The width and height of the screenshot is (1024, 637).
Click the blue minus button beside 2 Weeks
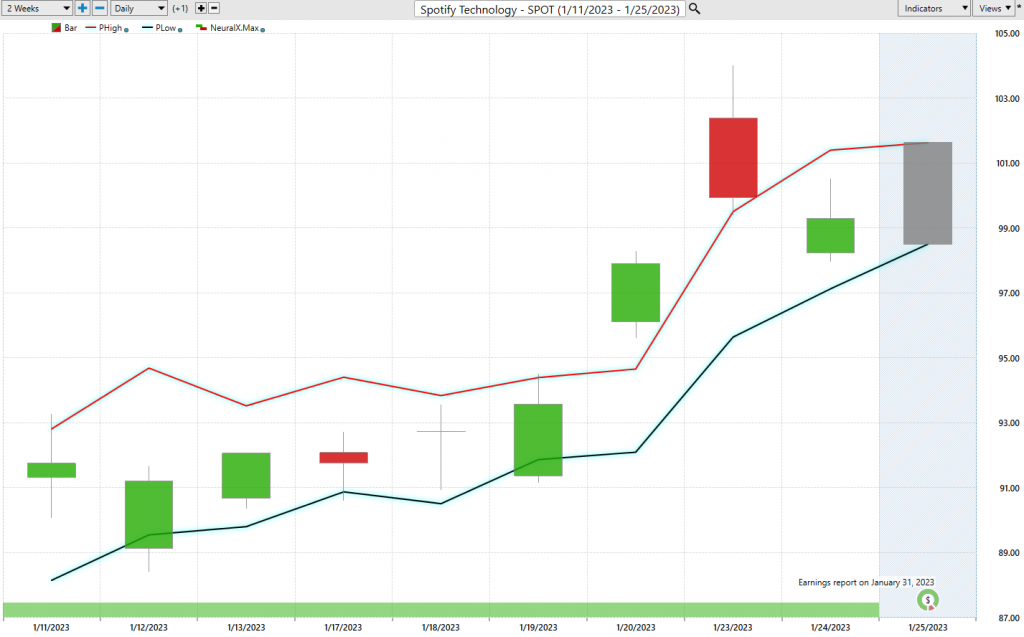click(100, 8)
